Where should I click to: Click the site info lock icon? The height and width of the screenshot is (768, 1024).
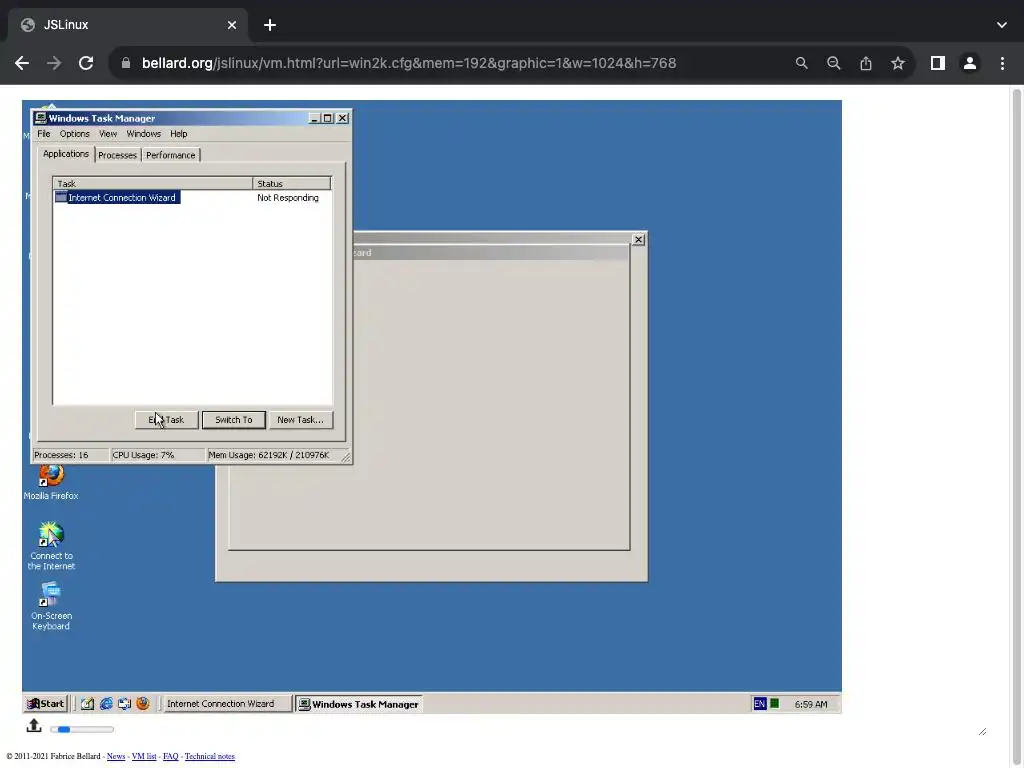tap(126, 63)
